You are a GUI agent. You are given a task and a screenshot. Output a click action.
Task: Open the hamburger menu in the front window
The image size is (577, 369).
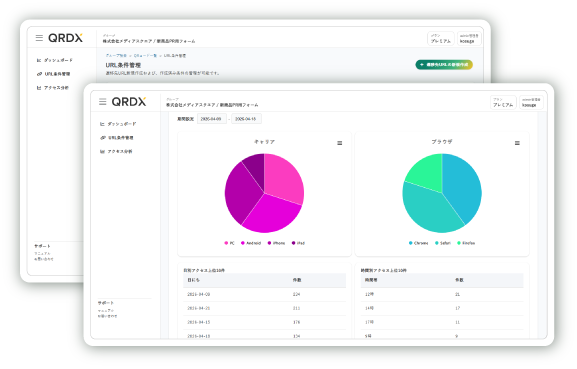click(x=103, y=102)
